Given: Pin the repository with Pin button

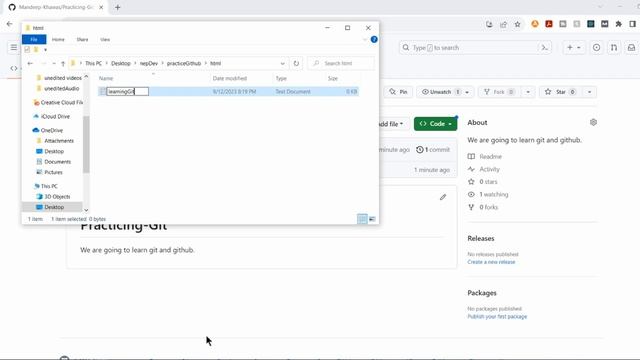Looking at the screenshot, I should click(398, 92).
